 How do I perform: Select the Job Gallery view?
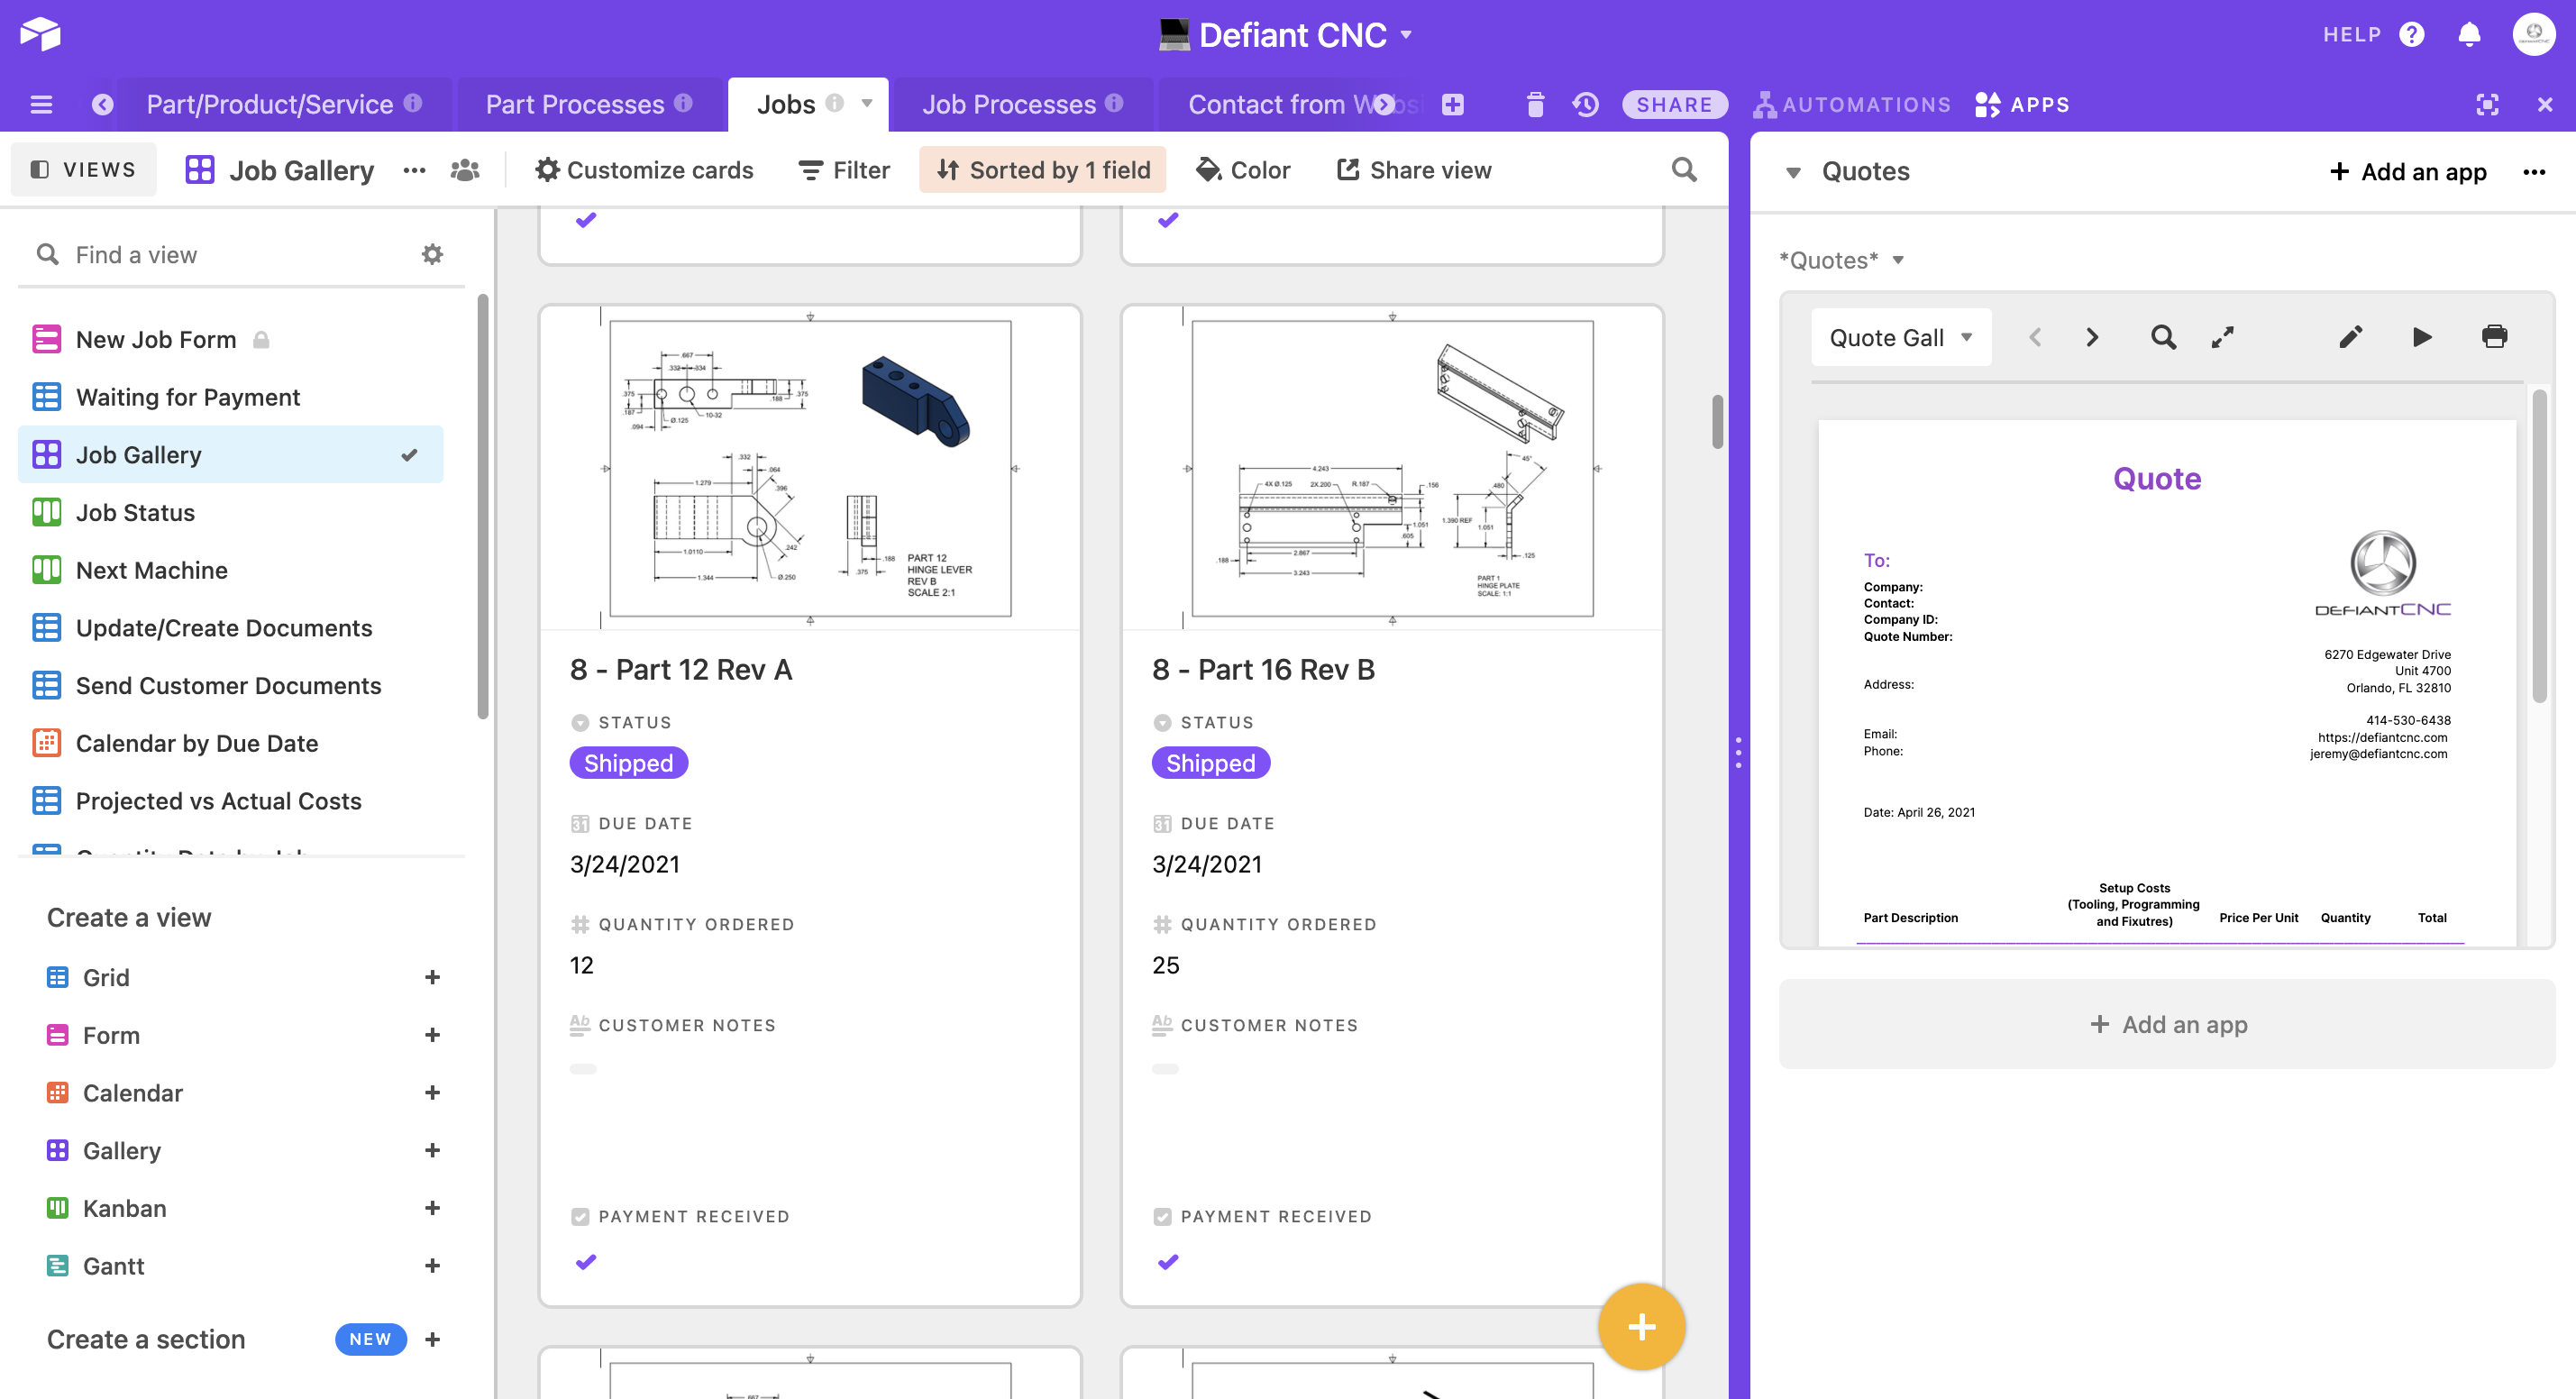coord(140,454)
